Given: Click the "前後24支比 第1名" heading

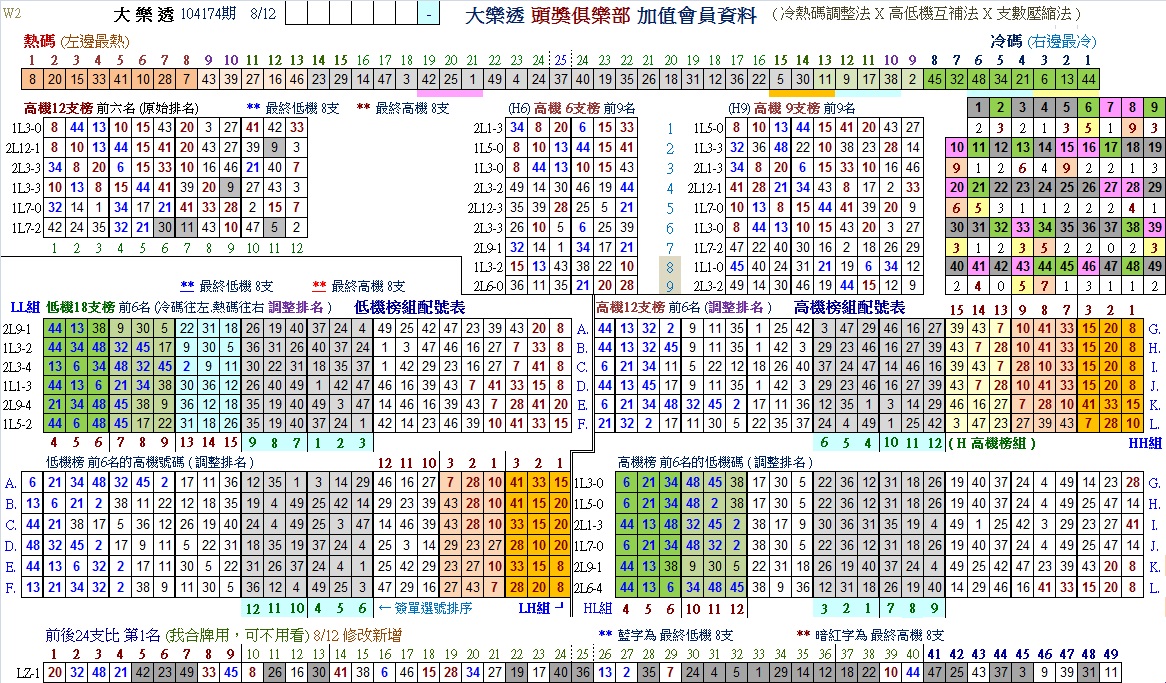Looking at the screenshot, I should click(x=102, y=636).
